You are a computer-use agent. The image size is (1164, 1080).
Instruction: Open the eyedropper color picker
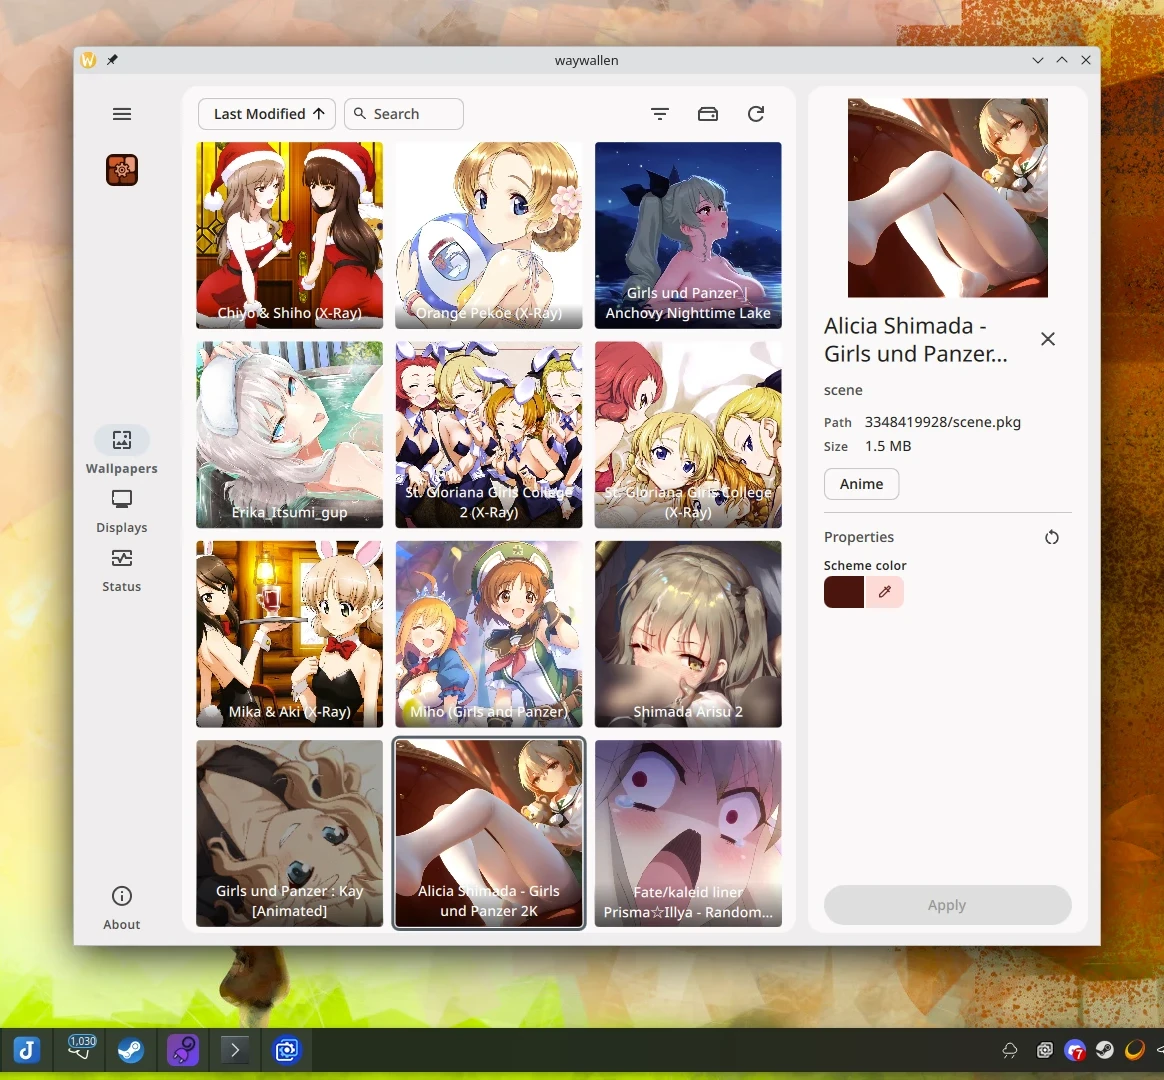click(x=884, y=592)
